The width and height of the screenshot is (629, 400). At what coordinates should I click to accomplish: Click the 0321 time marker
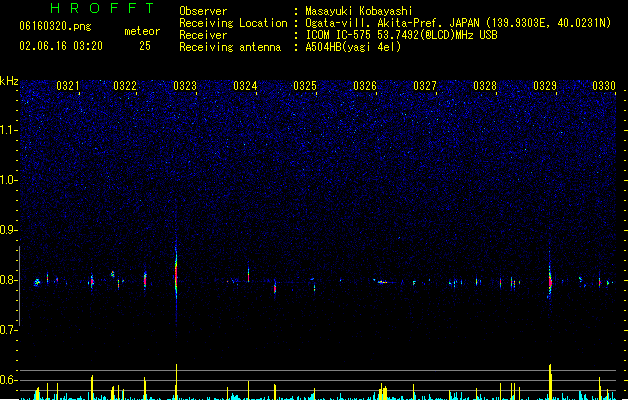[x=68, y=86]
